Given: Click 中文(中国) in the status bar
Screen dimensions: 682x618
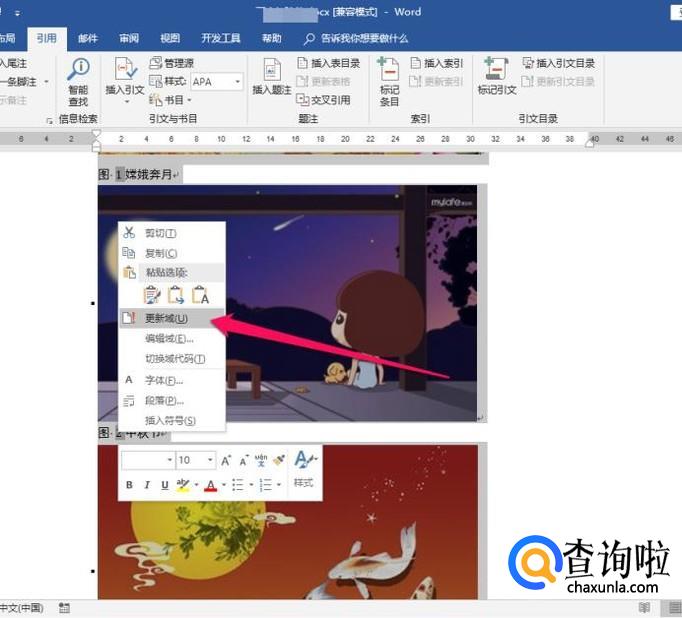Looking at the screenshot, I should click(21, 608).
